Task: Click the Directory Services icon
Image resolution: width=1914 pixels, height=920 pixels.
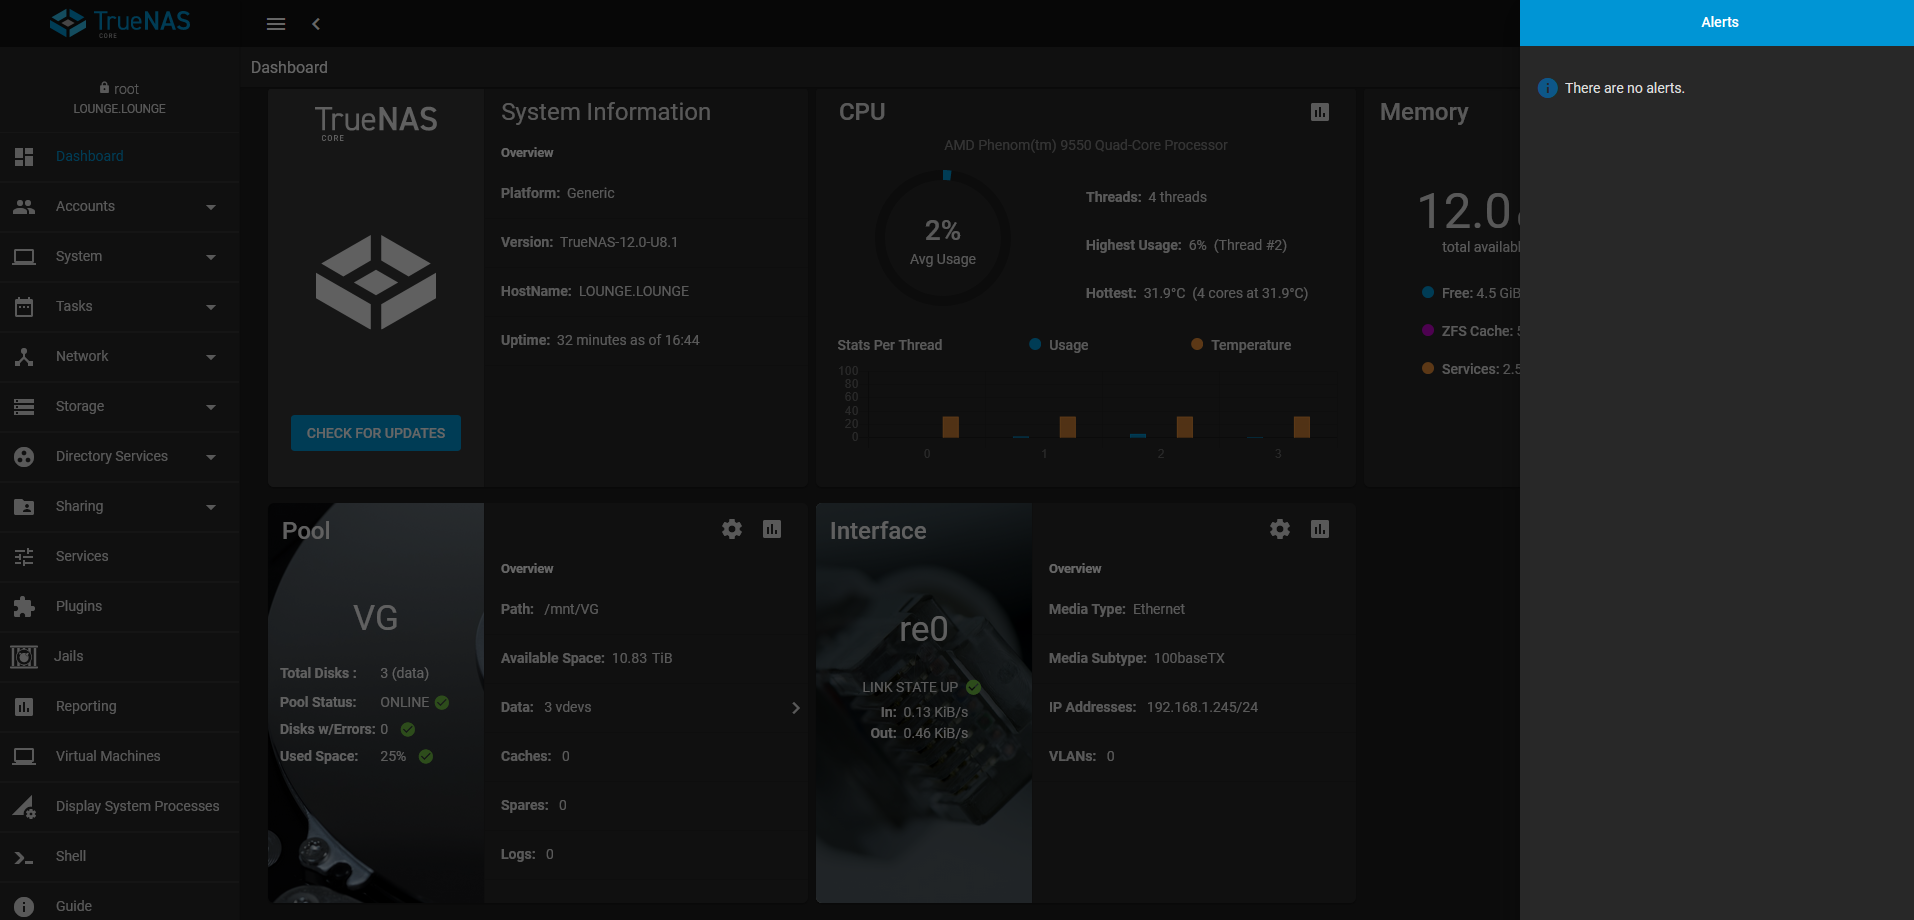Action: coord(24,457)
